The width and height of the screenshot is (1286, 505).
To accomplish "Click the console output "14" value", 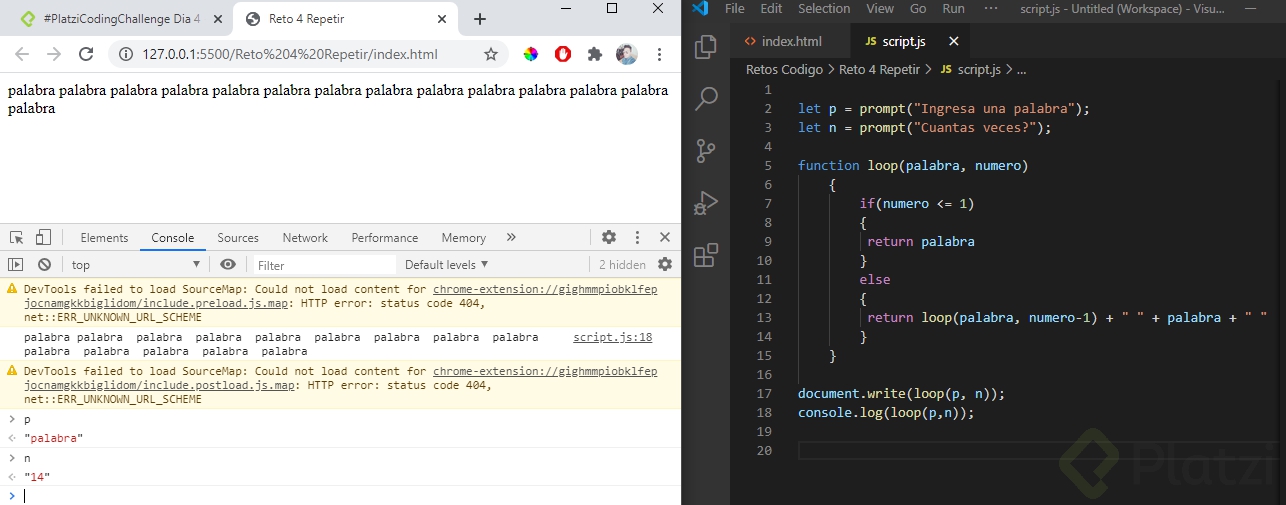I will point(37,477).
